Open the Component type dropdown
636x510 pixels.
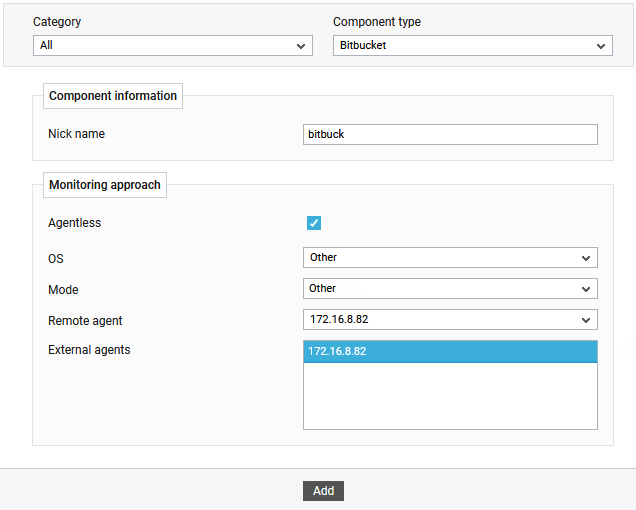tap(473, 45)
